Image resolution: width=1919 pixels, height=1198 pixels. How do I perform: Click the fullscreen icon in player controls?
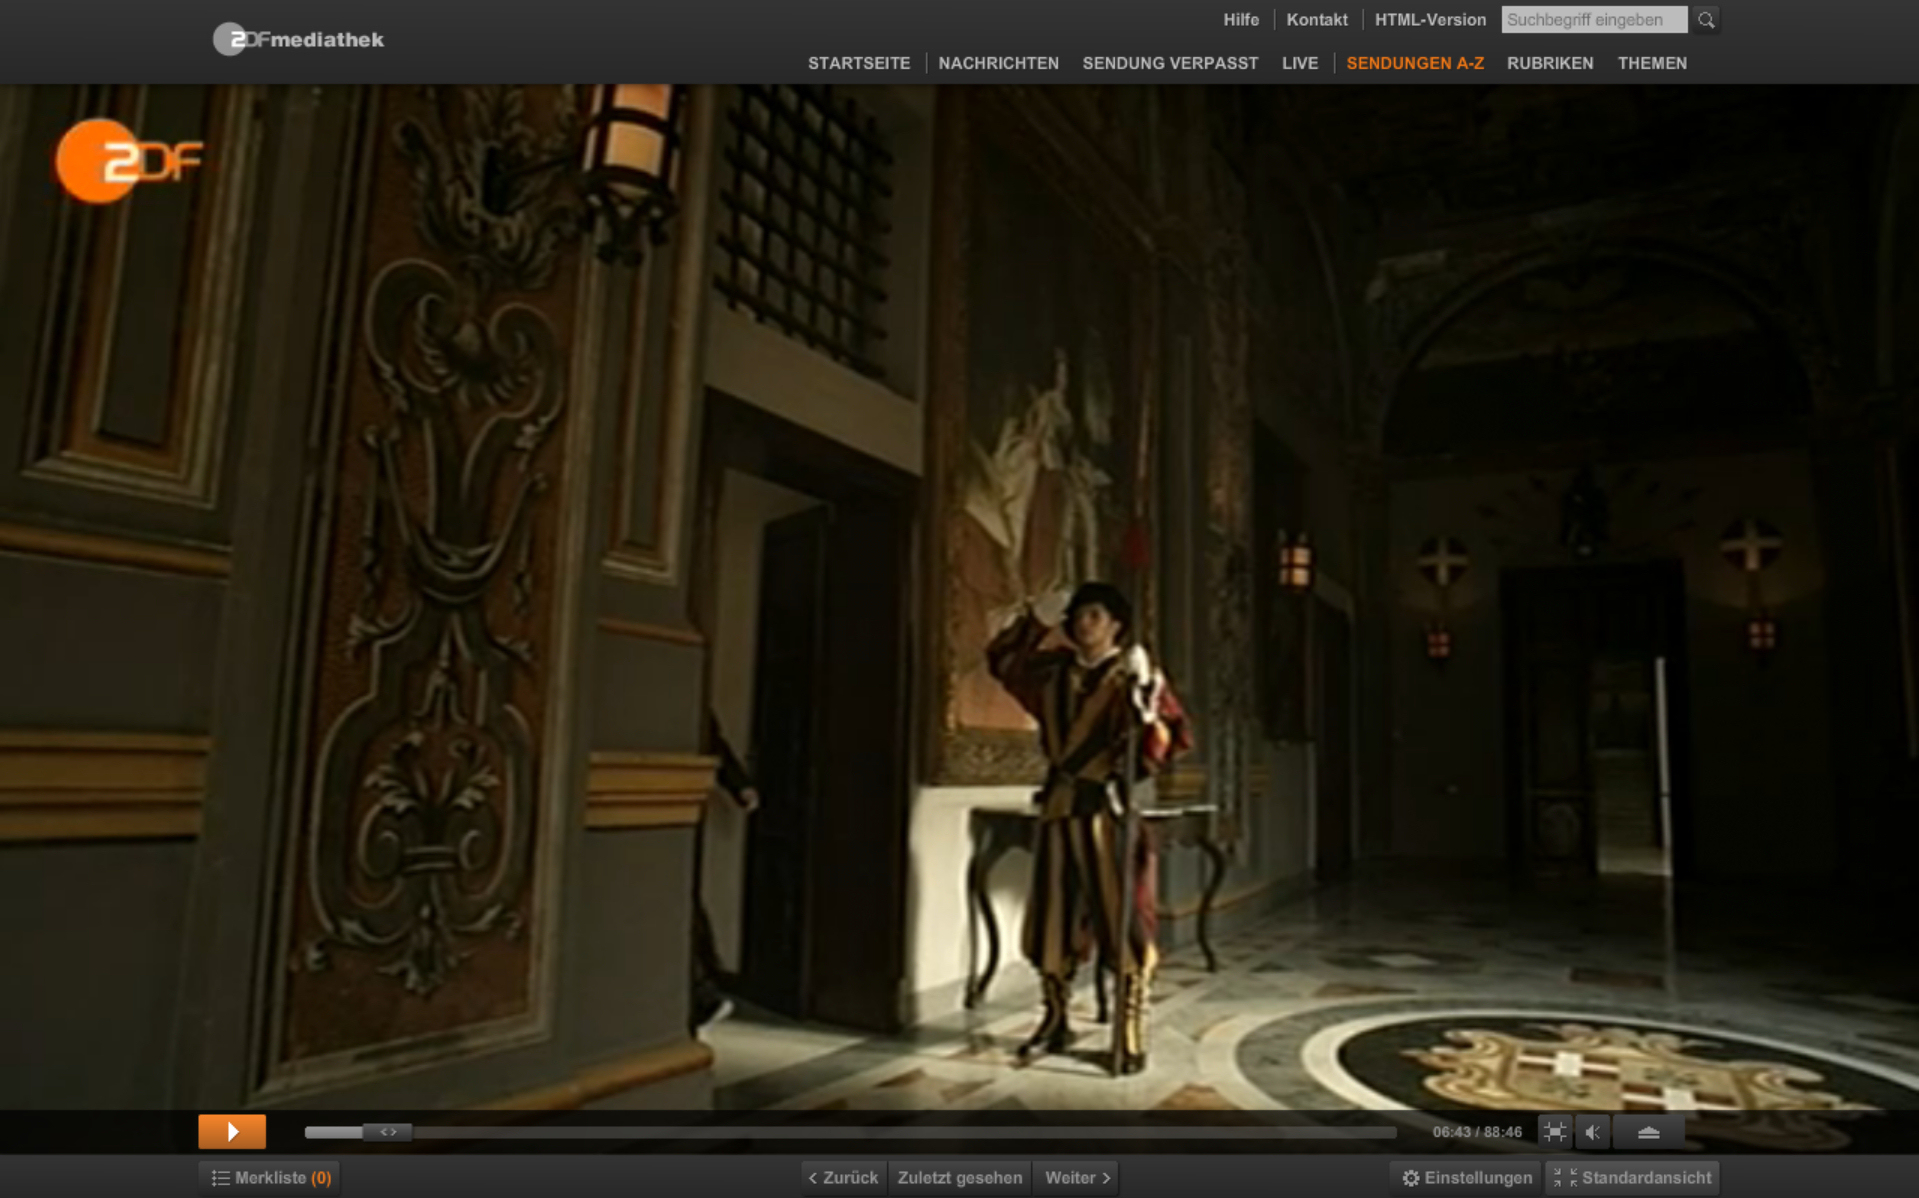[x=1554, y=1132]
